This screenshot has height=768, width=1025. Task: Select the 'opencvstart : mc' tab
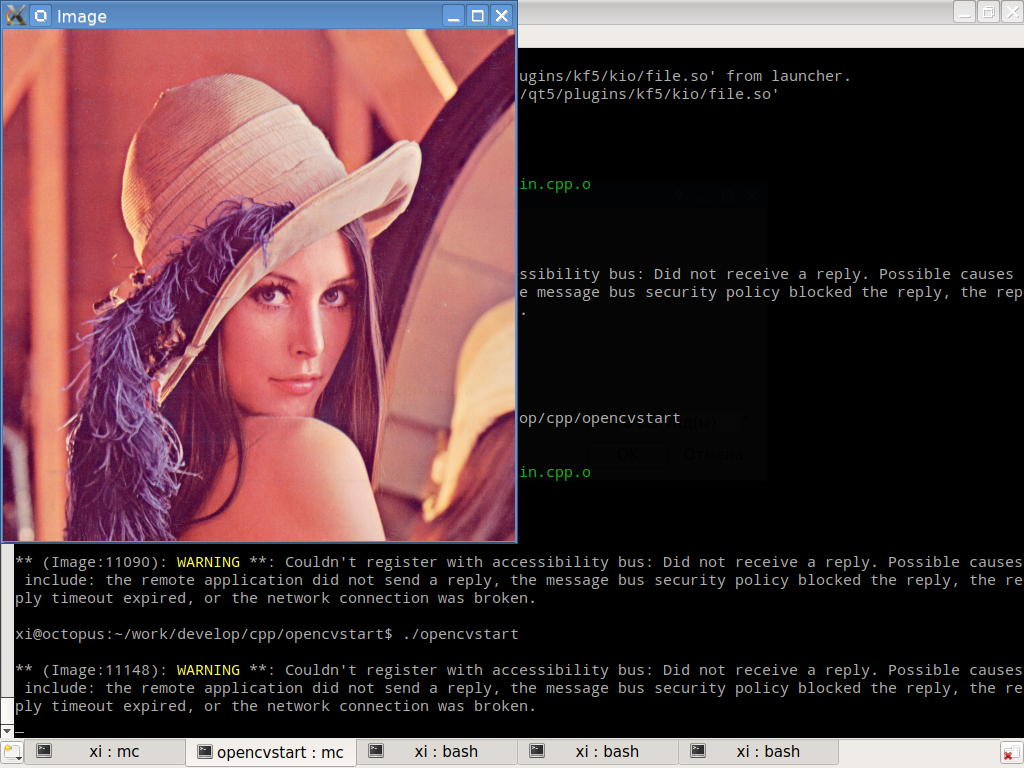[x=271, y=752]
